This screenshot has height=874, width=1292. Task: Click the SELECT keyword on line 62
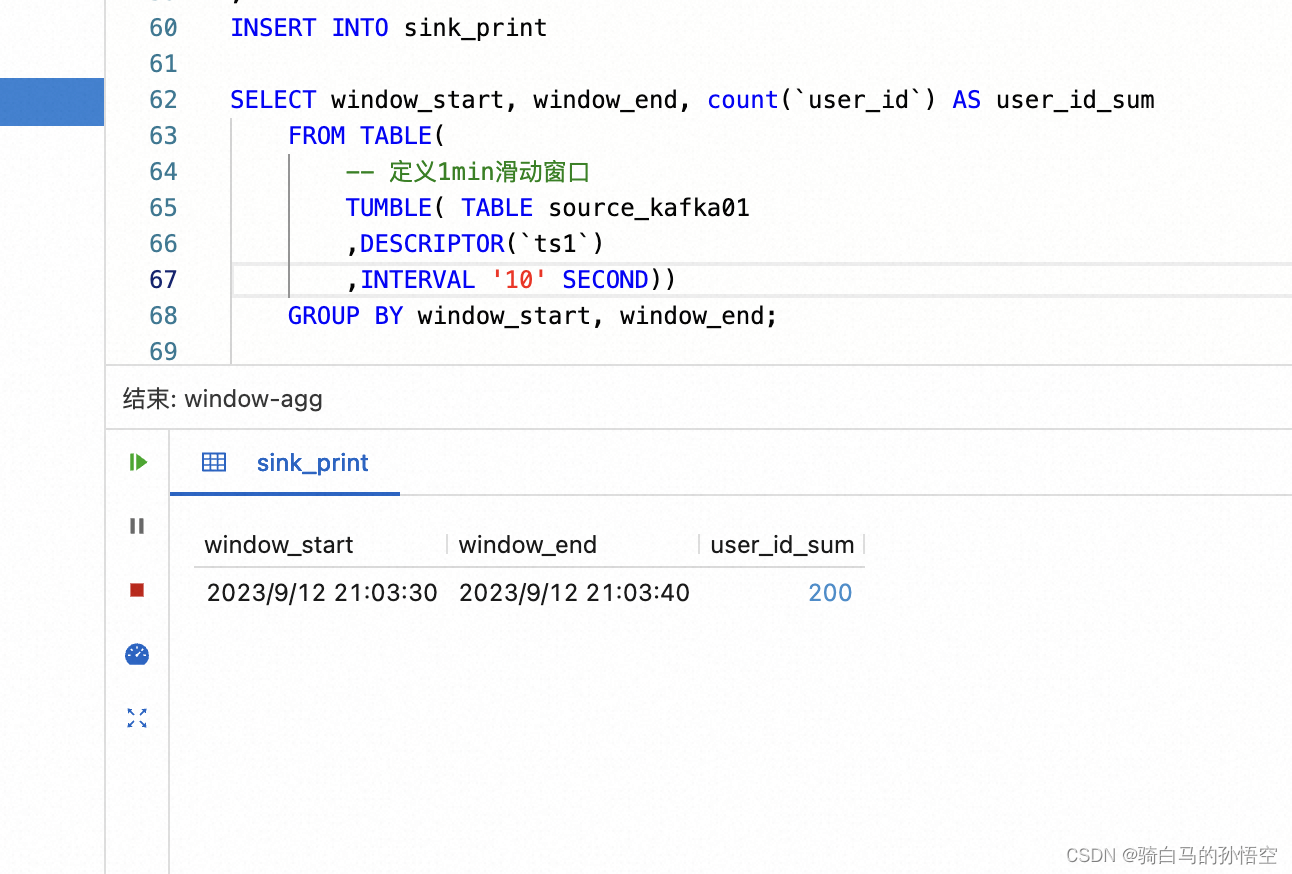pos(273,100)
